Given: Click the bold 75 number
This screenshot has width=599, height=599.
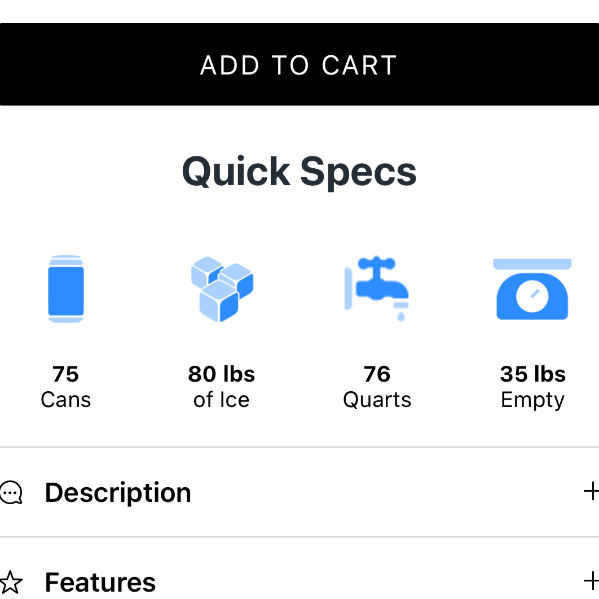Looking at the screenshot, I should [x=66, y=374].
